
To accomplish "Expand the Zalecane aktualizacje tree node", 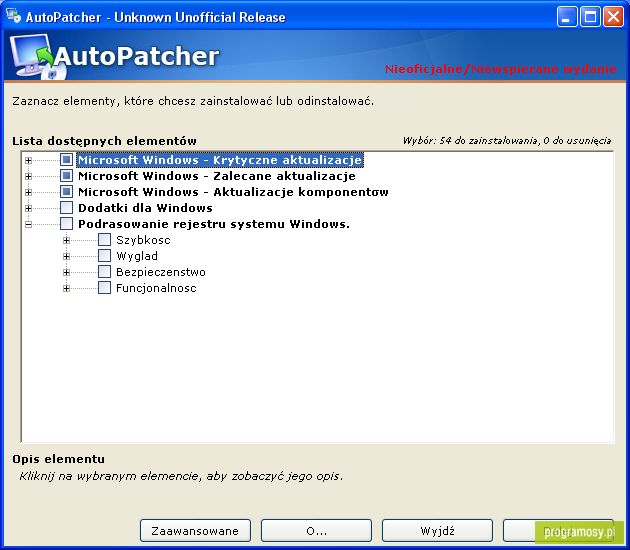I will coord(28,176).
